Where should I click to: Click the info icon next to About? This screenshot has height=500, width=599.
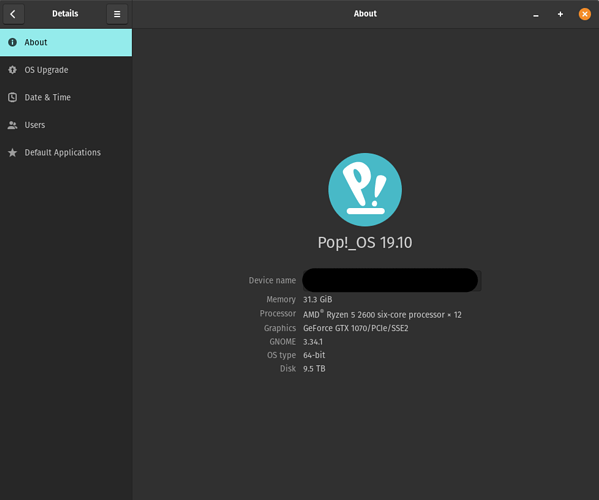[x=12, y=42]
